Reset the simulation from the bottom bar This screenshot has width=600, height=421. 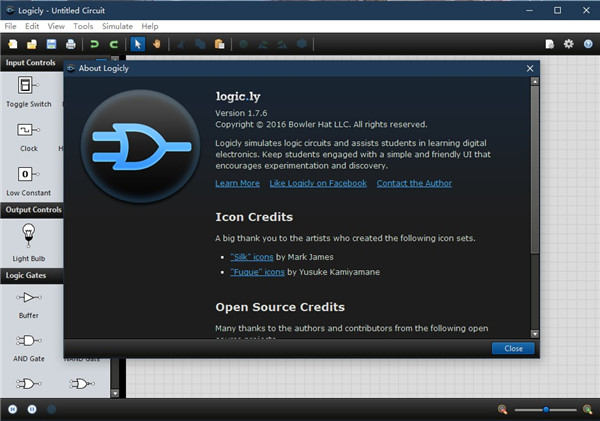(13, 410)
